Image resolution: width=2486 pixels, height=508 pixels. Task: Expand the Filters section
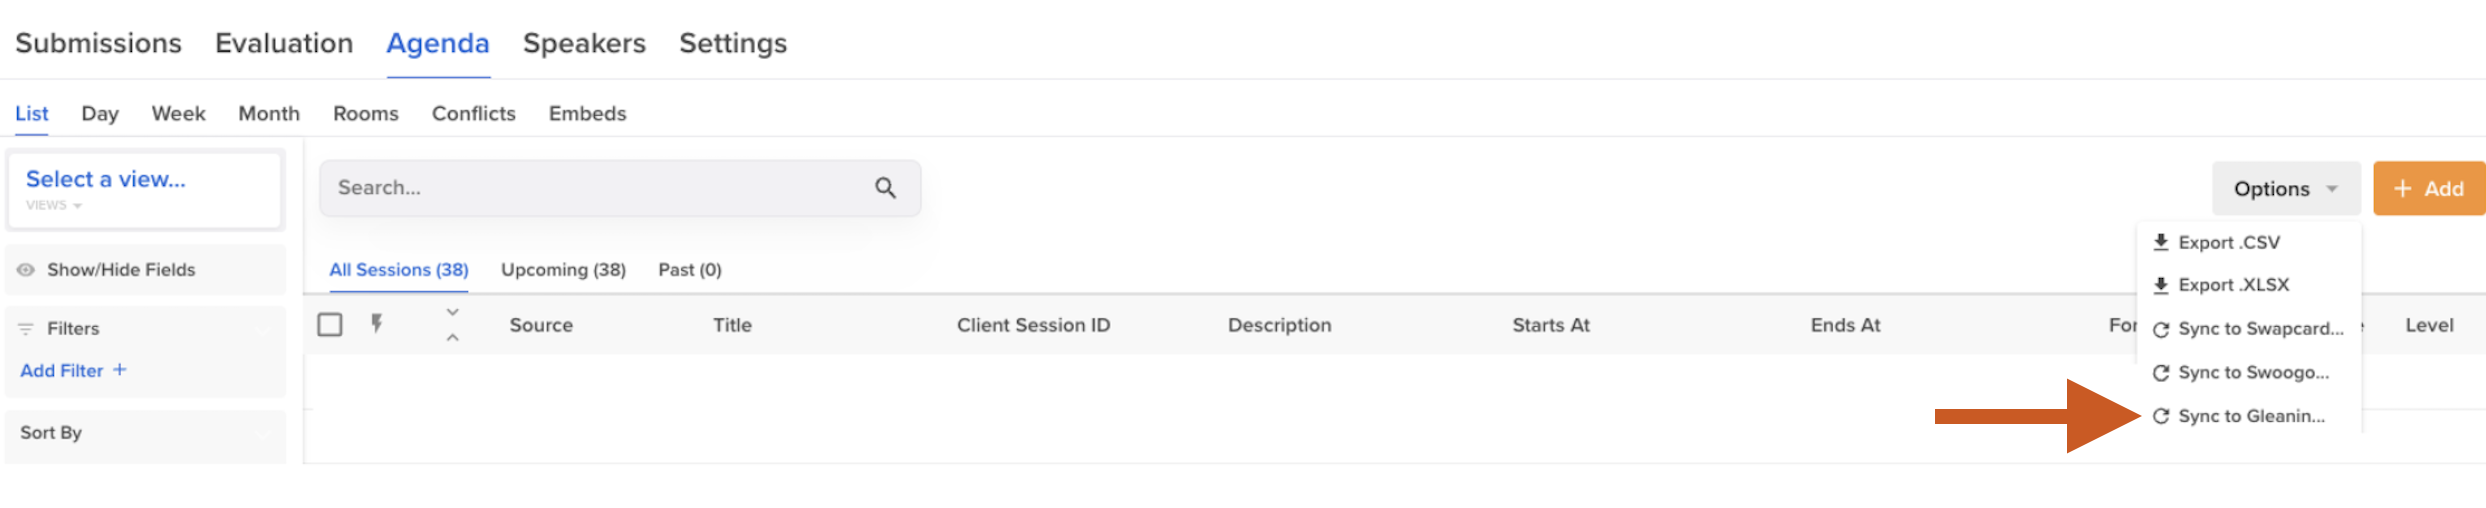145,328
